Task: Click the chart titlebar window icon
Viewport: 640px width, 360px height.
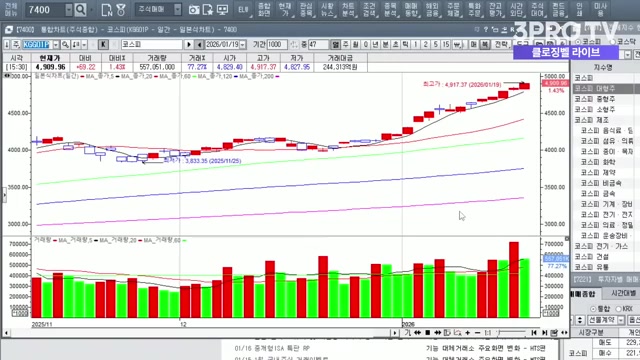Action: tap(9, 29)
